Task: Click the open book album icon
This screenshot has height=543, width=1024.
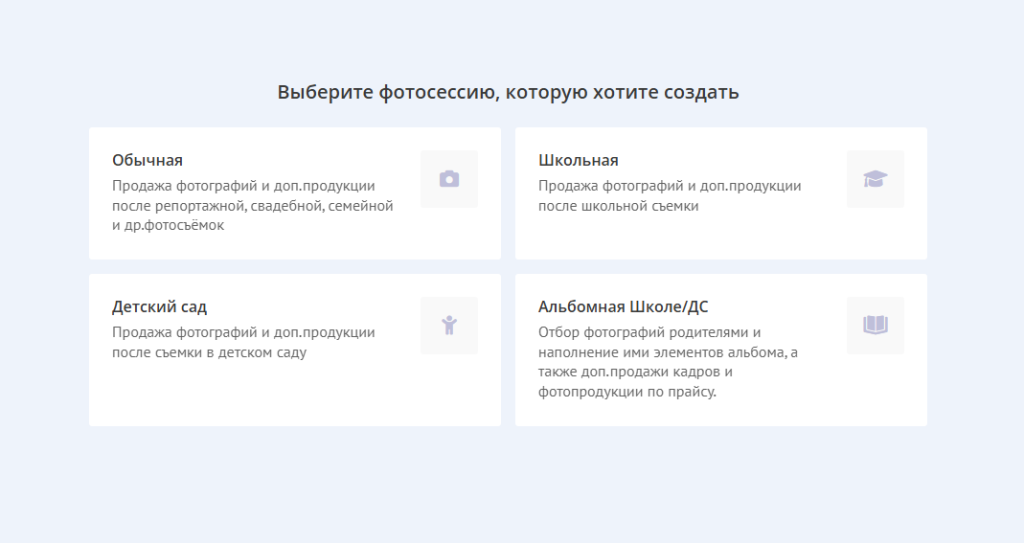Action: 875,325
